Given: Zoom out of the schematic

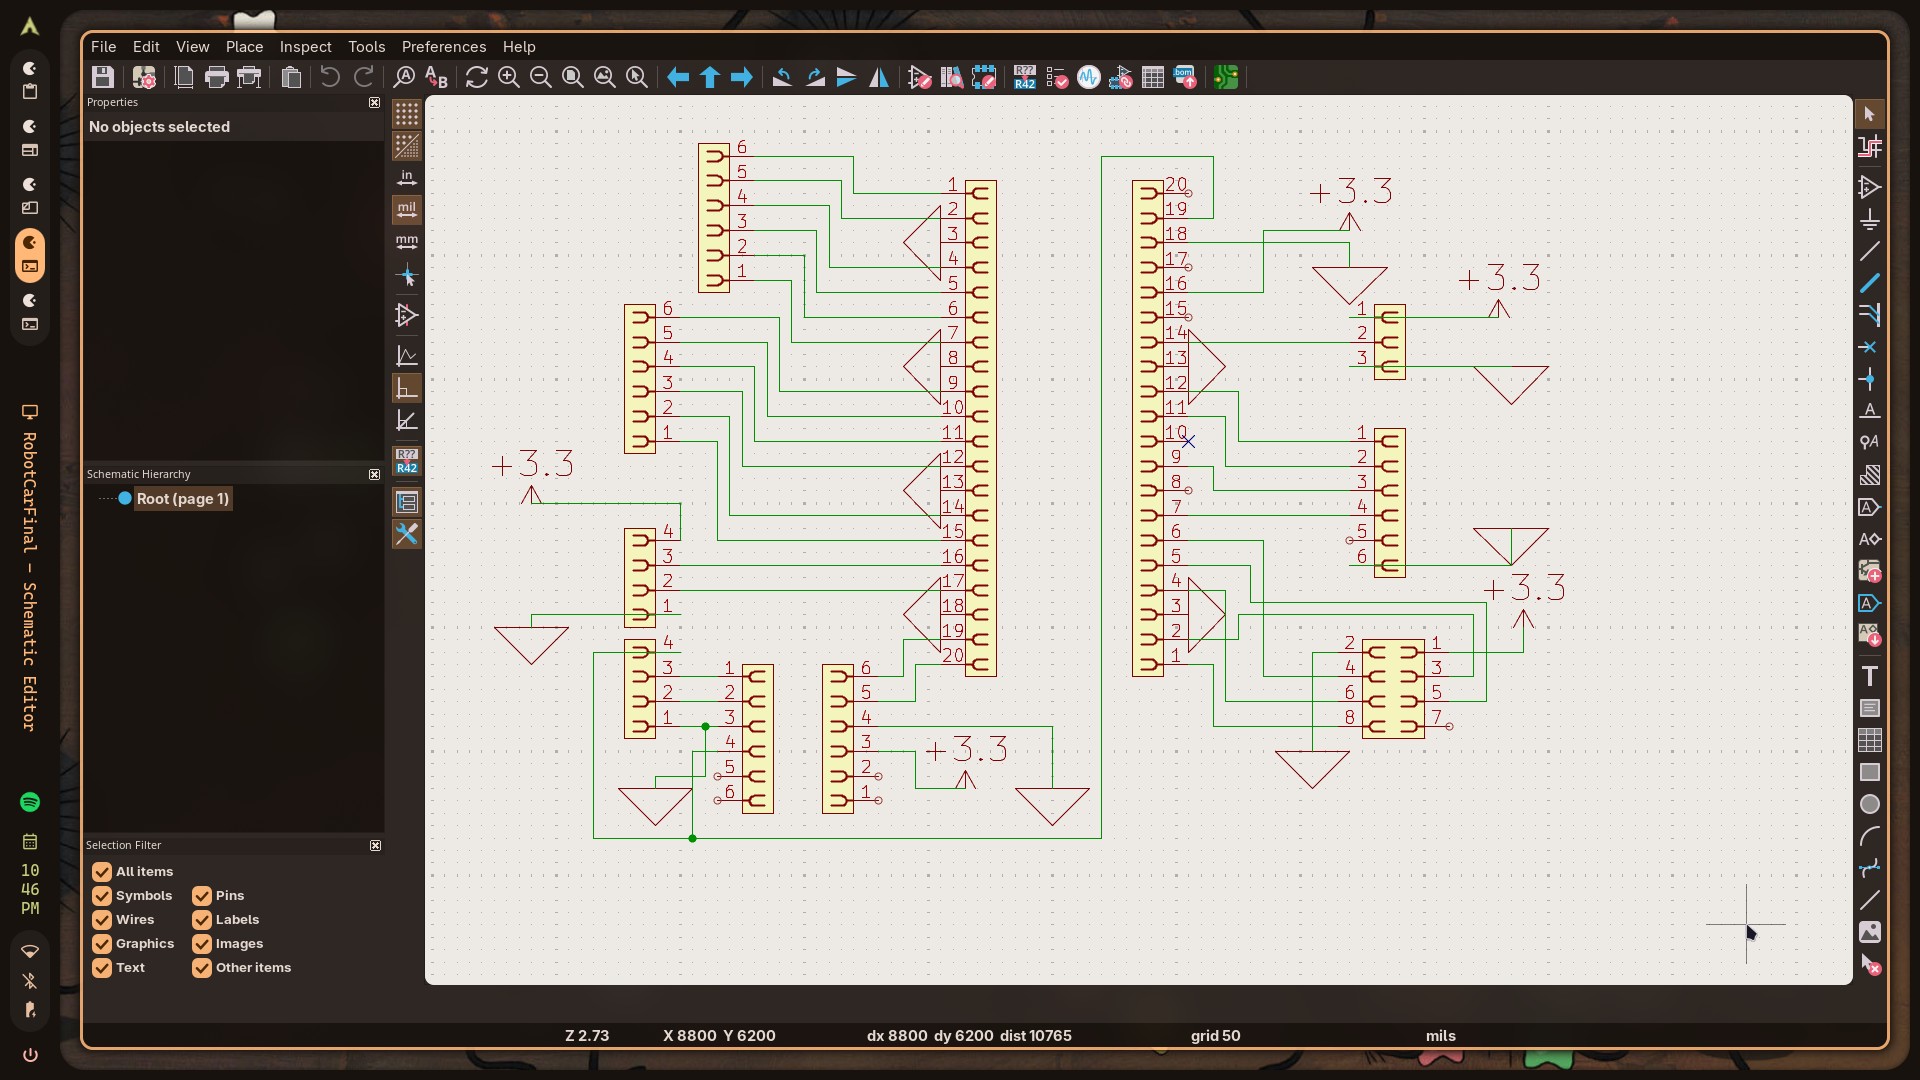Looking at the screenshot, I should 541,77.
